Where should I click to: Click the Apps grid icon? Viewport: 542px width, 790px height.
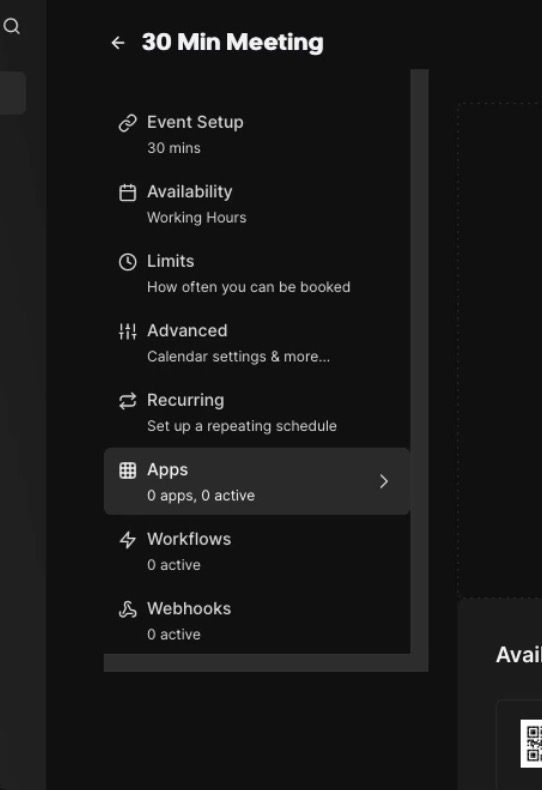pos(127,470)
